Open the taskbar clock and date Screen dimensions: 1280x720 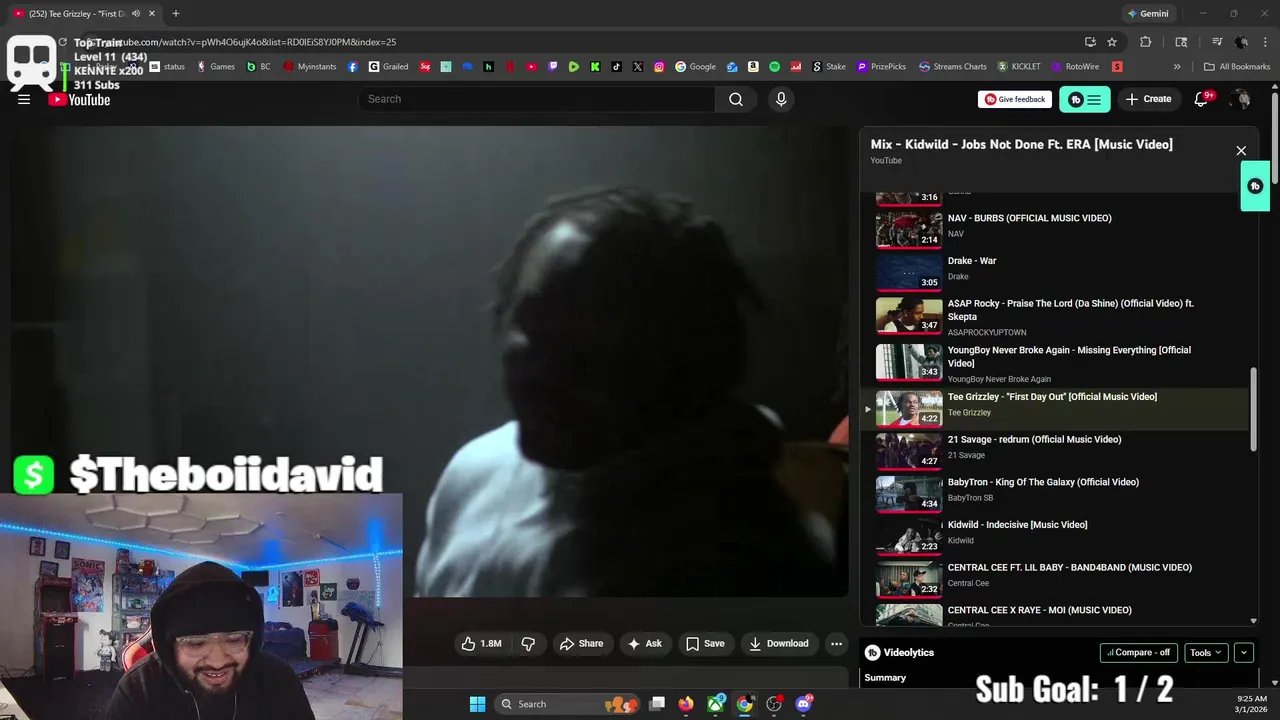coord(1252,704)
